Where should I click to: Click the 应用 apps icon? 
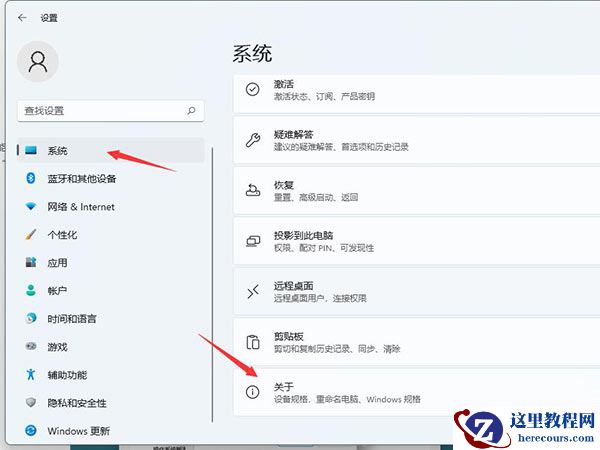pos(31,262)
